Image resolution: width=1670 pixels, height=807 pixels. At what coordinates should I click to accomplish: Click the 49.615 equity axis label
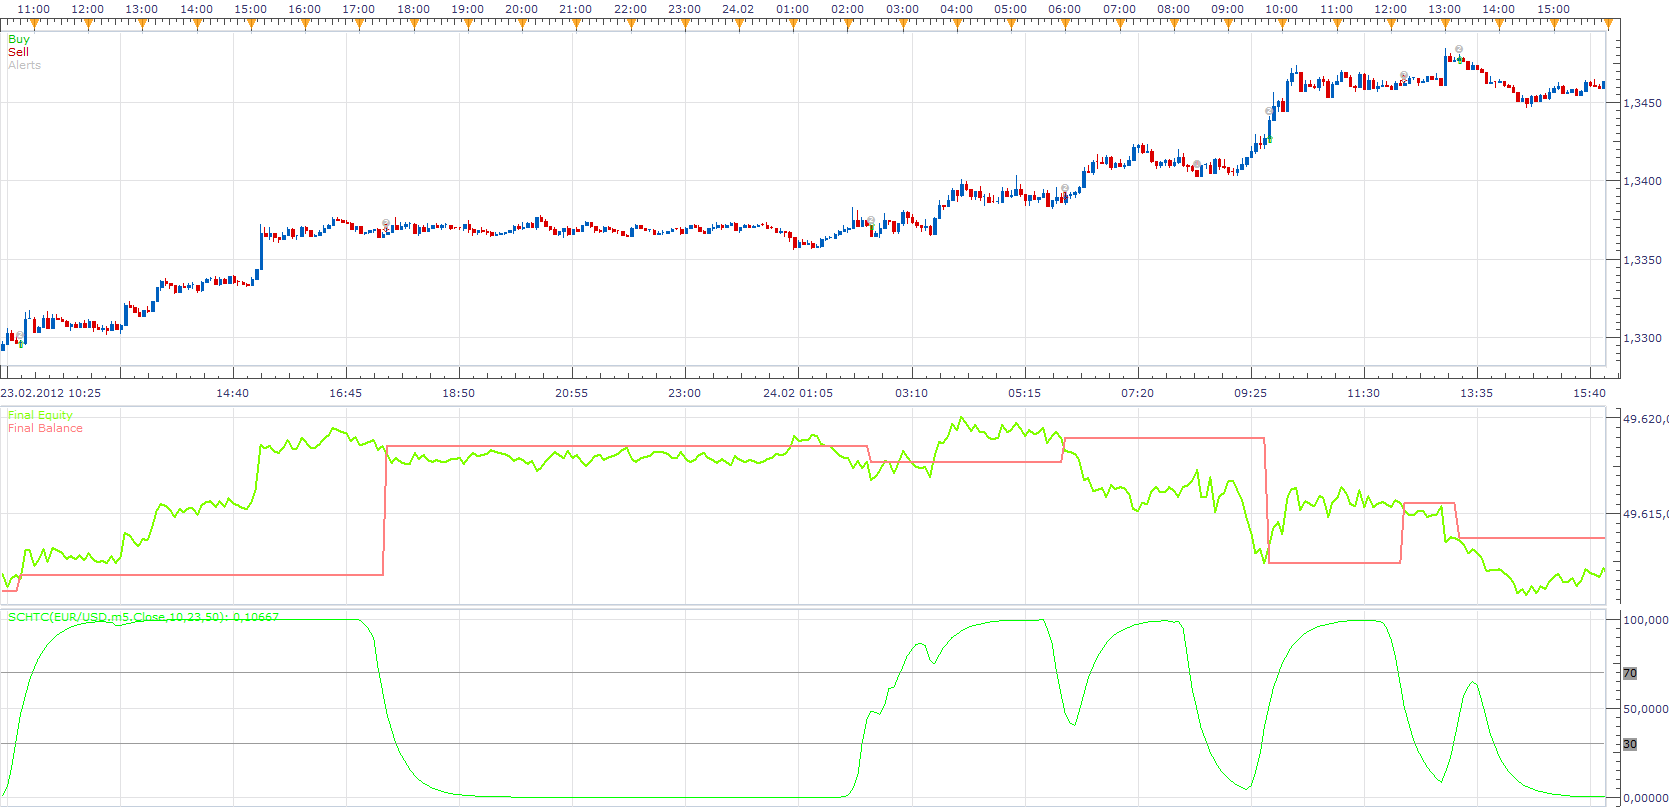(x=1645, y=514)
